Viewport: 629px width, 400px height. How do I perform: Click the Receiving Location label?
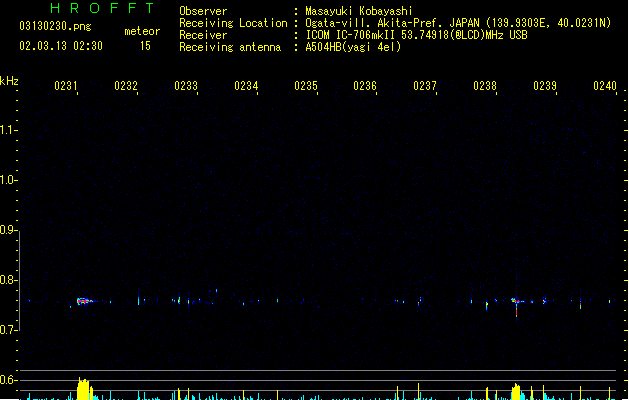click(233, 23)
